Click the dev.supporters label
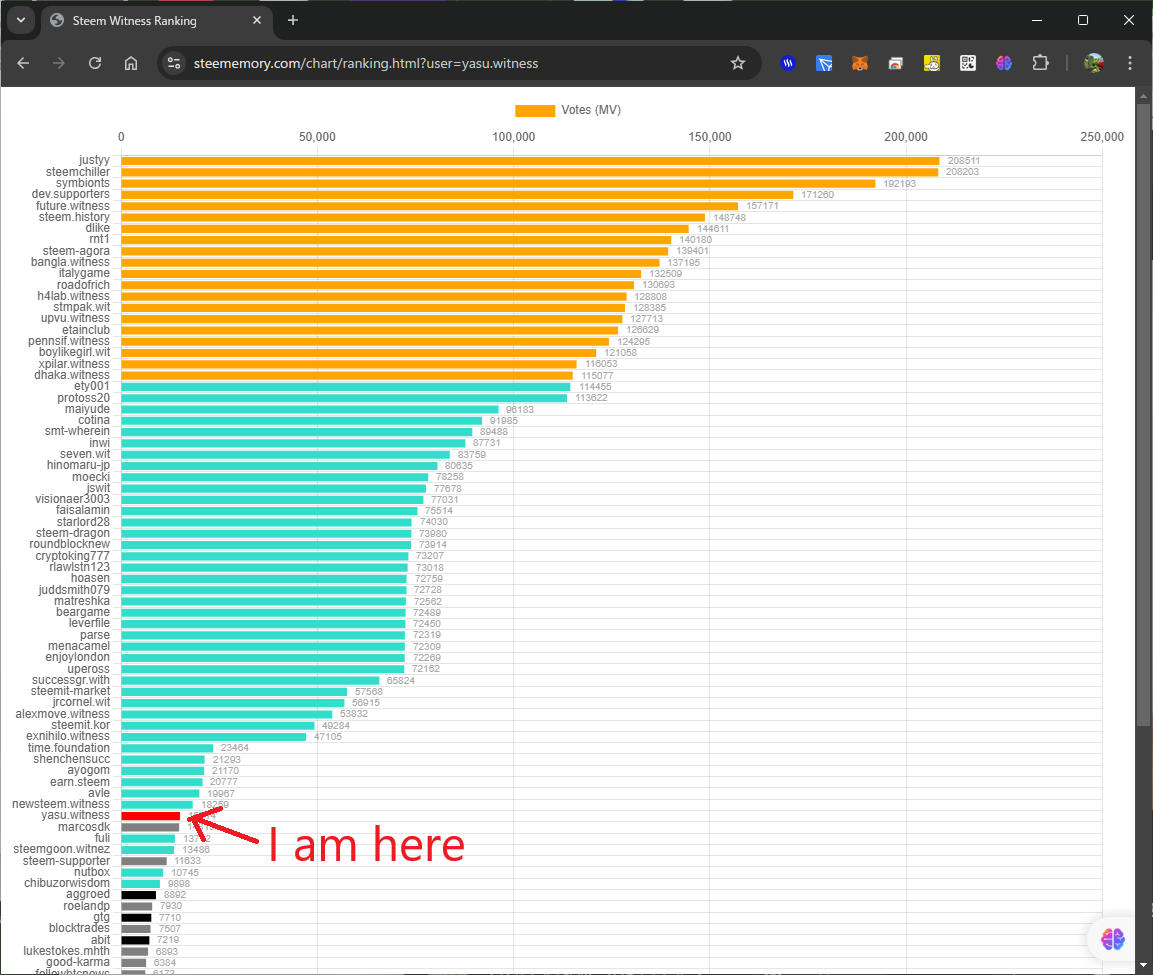This screenshot has height=975, width=1153. 71,194
